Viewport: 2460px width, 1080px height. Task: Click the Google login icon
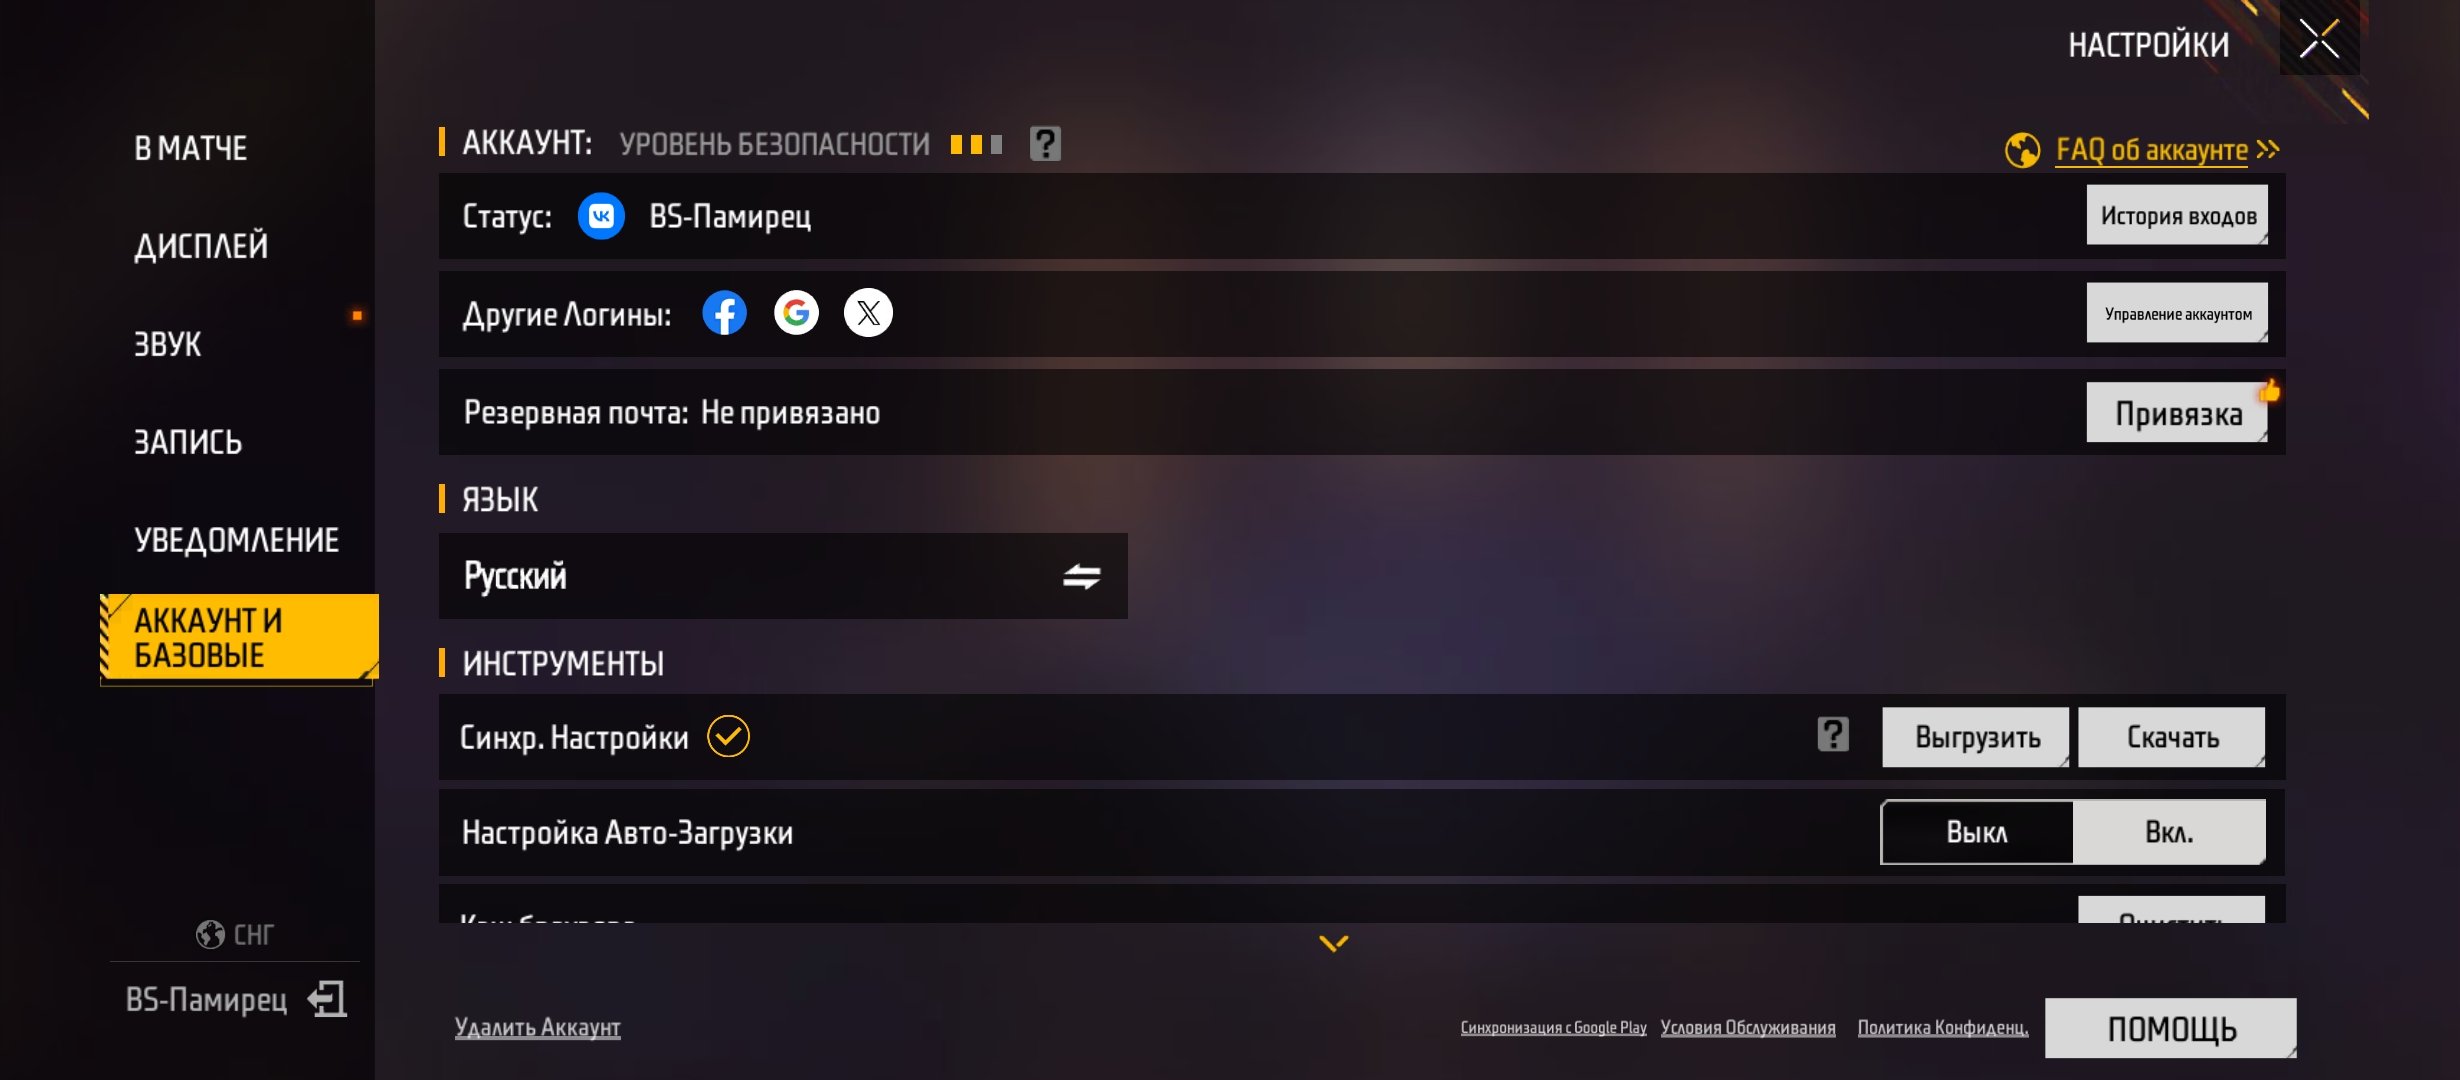796,313
